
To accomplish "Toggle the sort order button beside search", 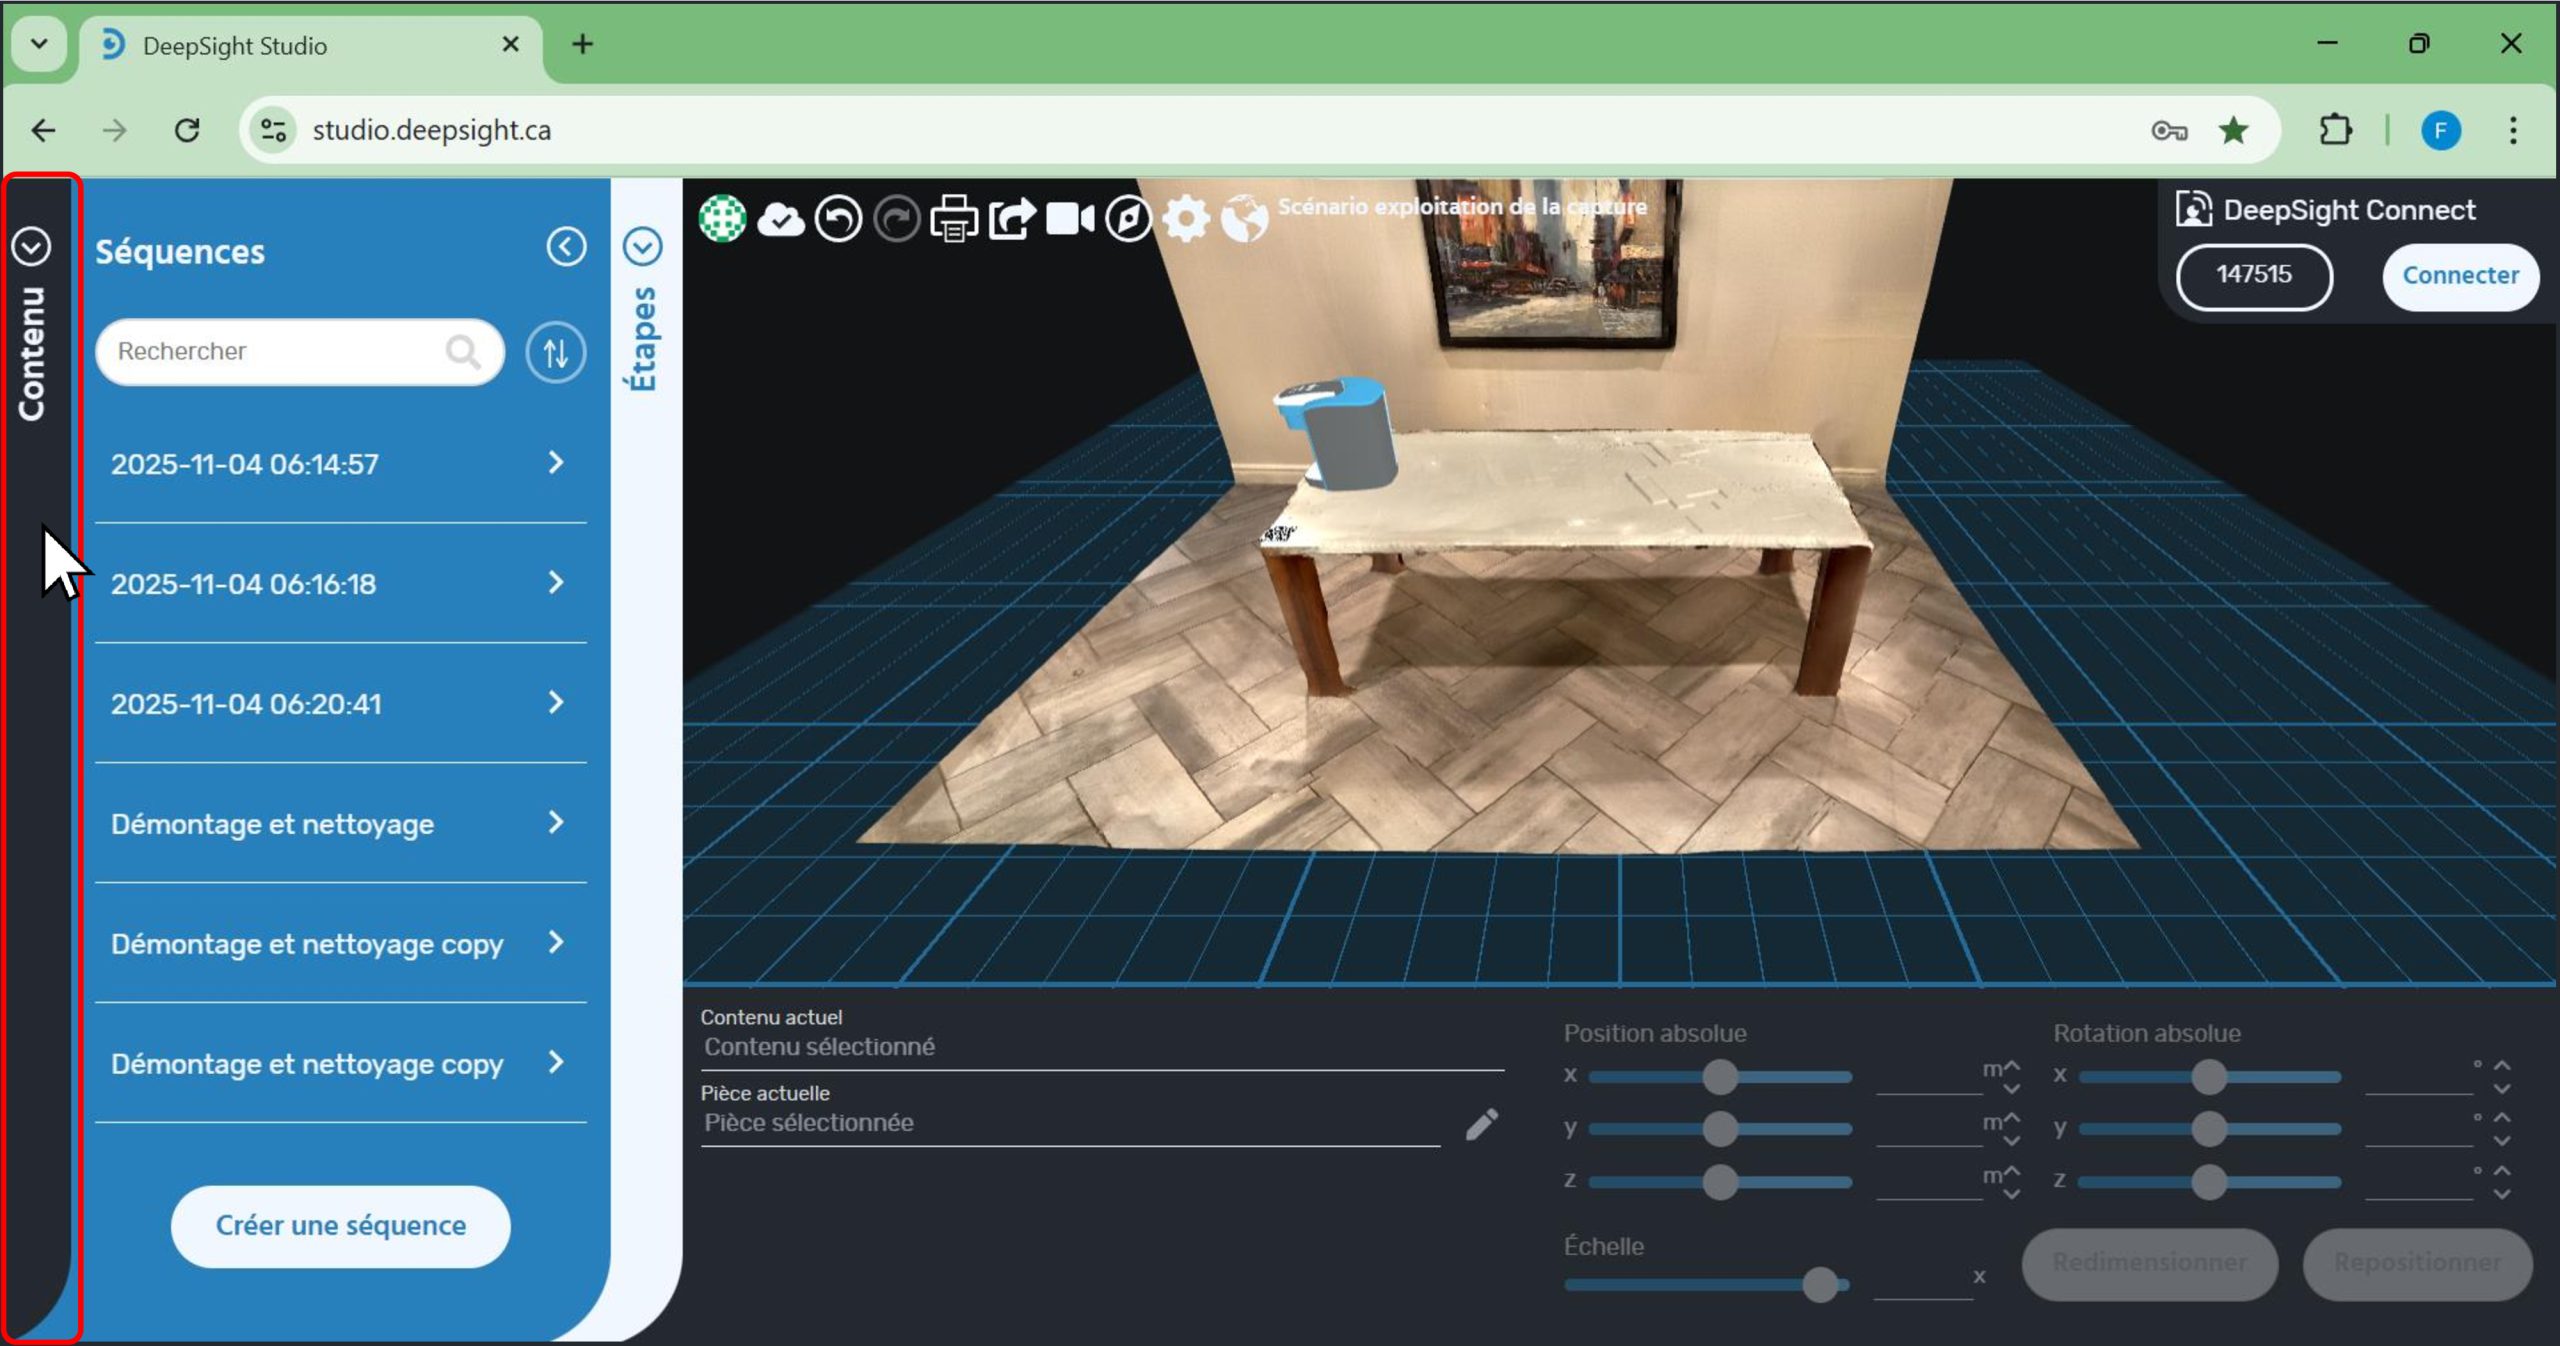I will click(556, 352).
